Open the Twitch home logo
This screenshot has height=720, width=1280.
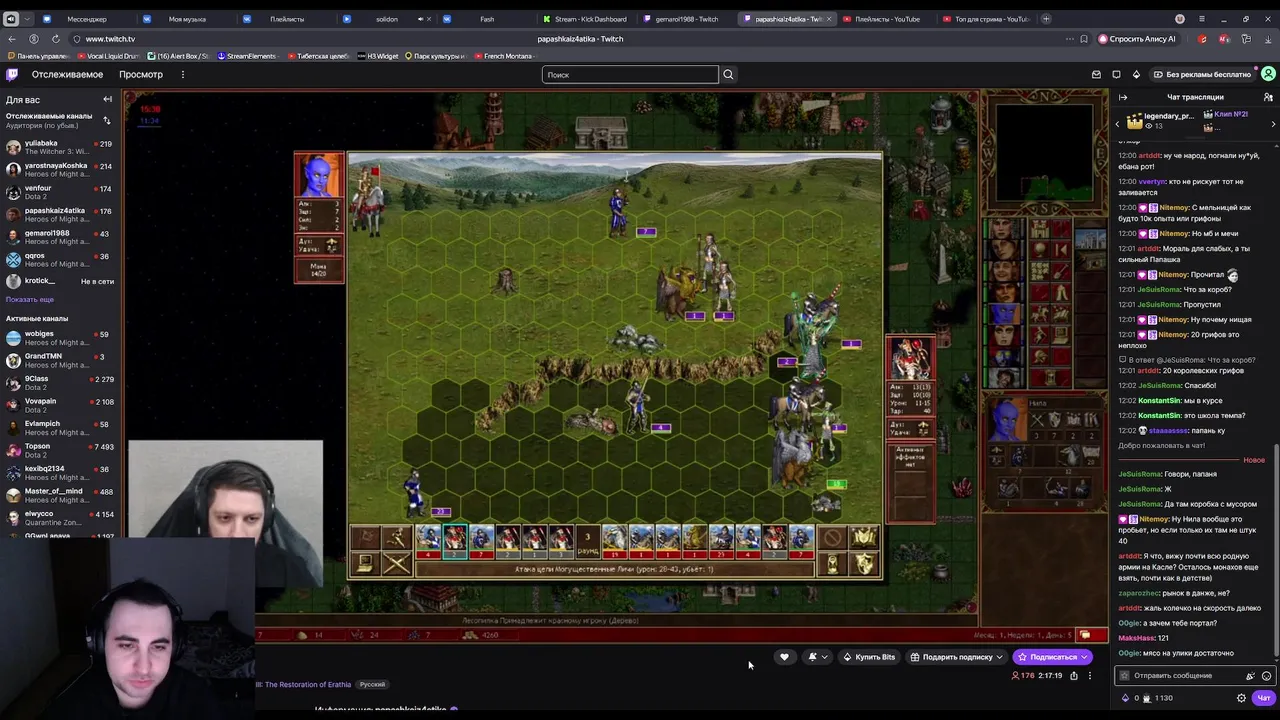(x=12, y=74)
